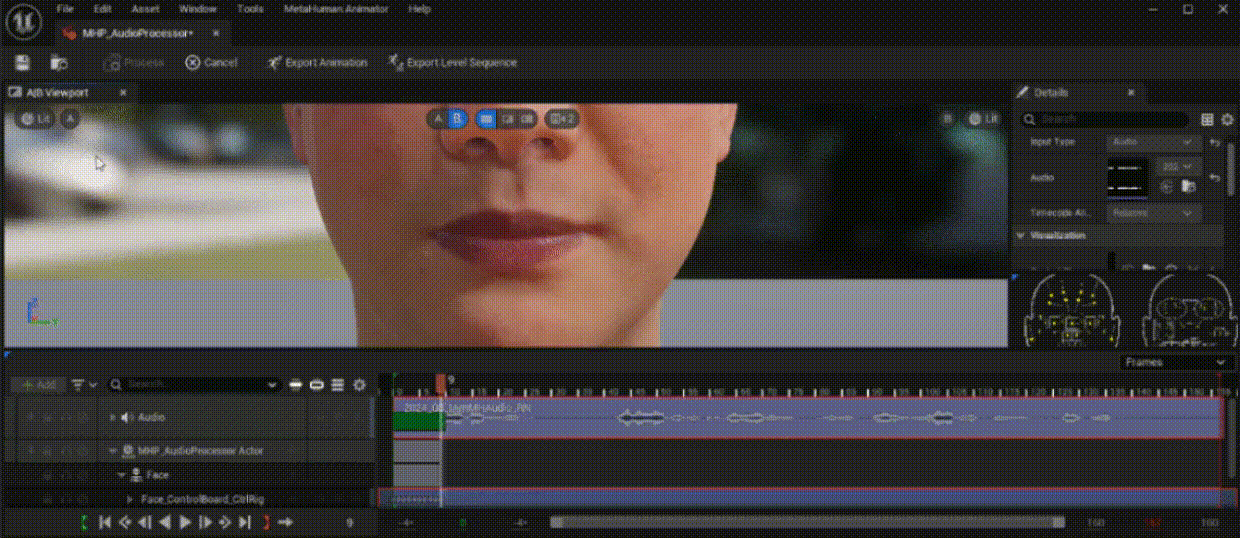Click the Audio asset waveform thumbnail
Viewport: 1240px width, 538px height.
click(x=1127, y=177)
